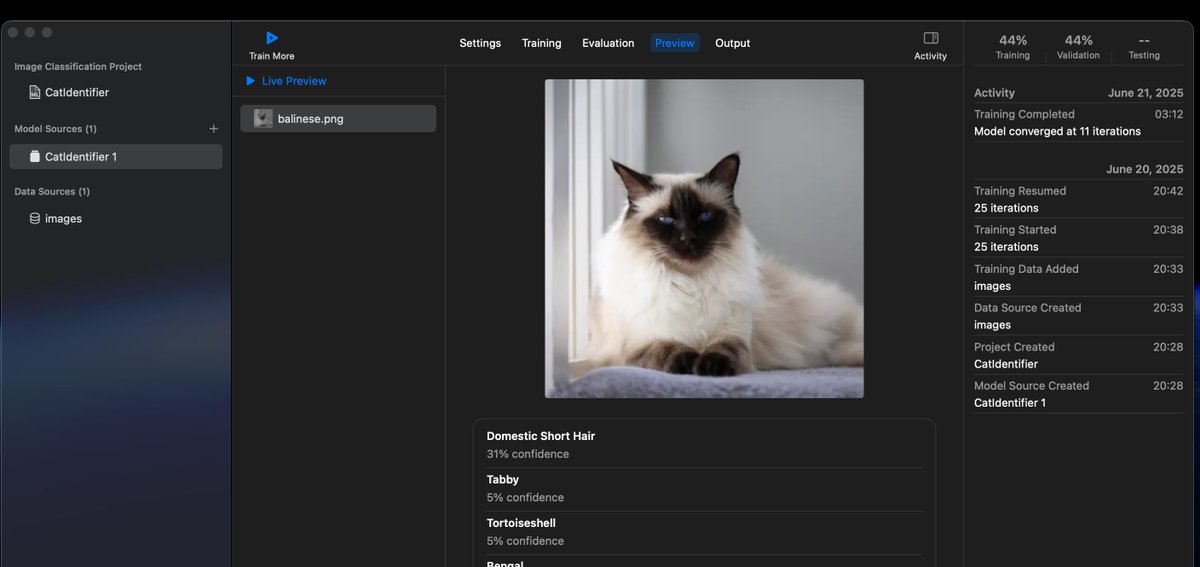The height and width of the screenshot is (567, 1200).
Task: Click the Tabby prediction row
Action: pyautogui.click(x=704, y=489)
